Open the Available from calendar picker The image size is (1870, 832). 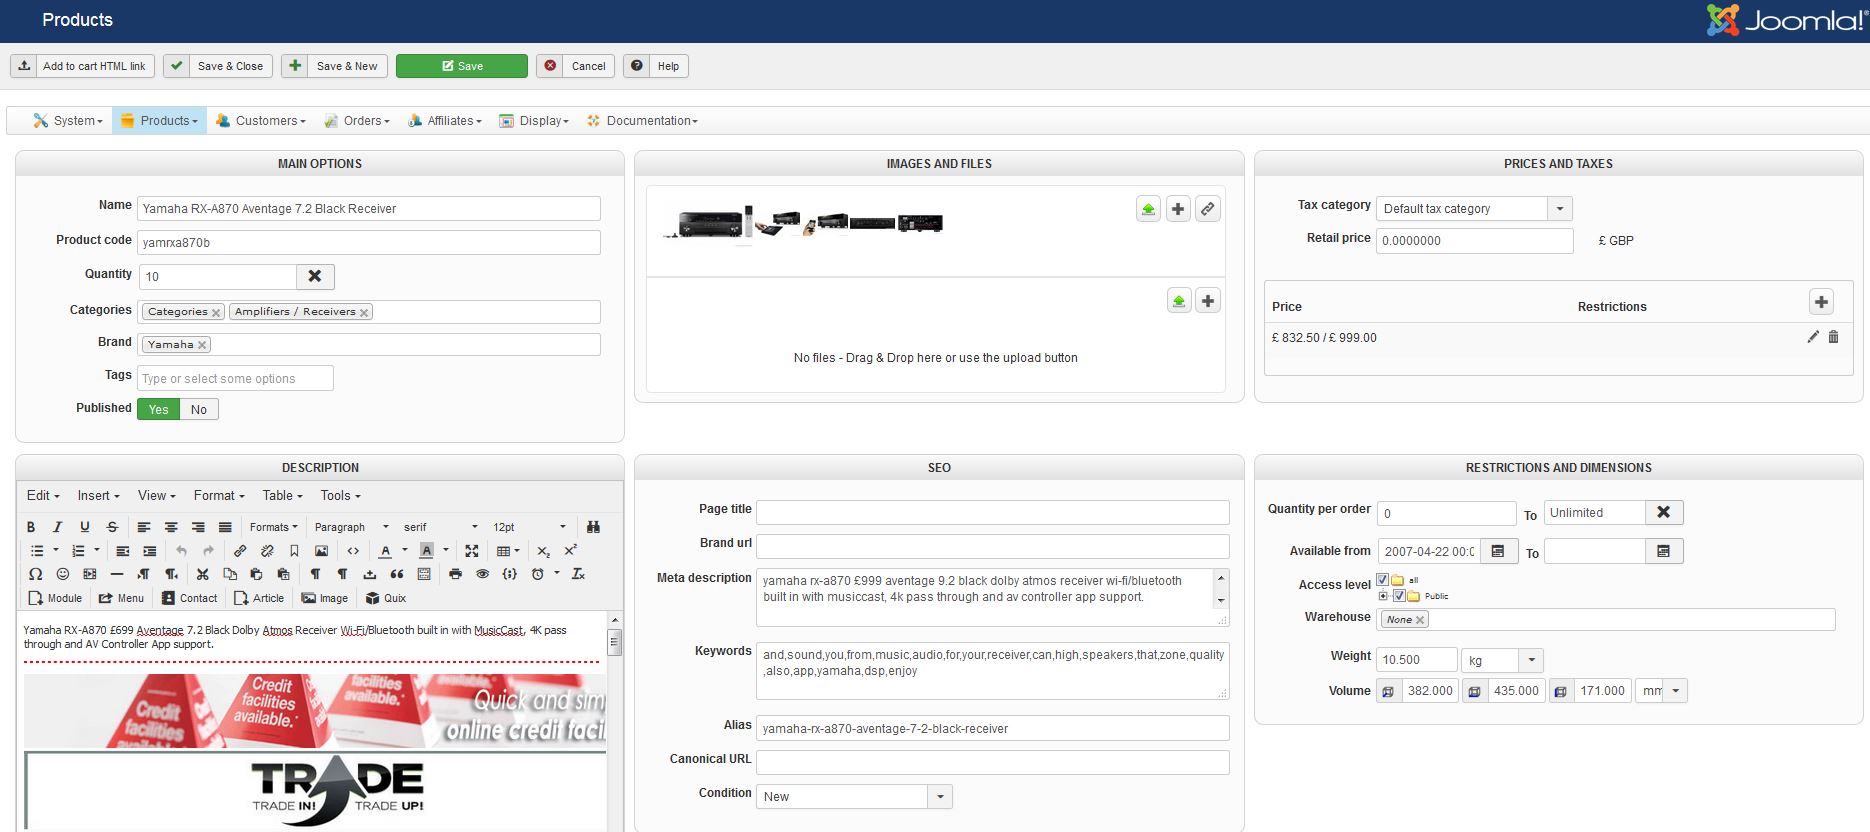pos(1498,551)
